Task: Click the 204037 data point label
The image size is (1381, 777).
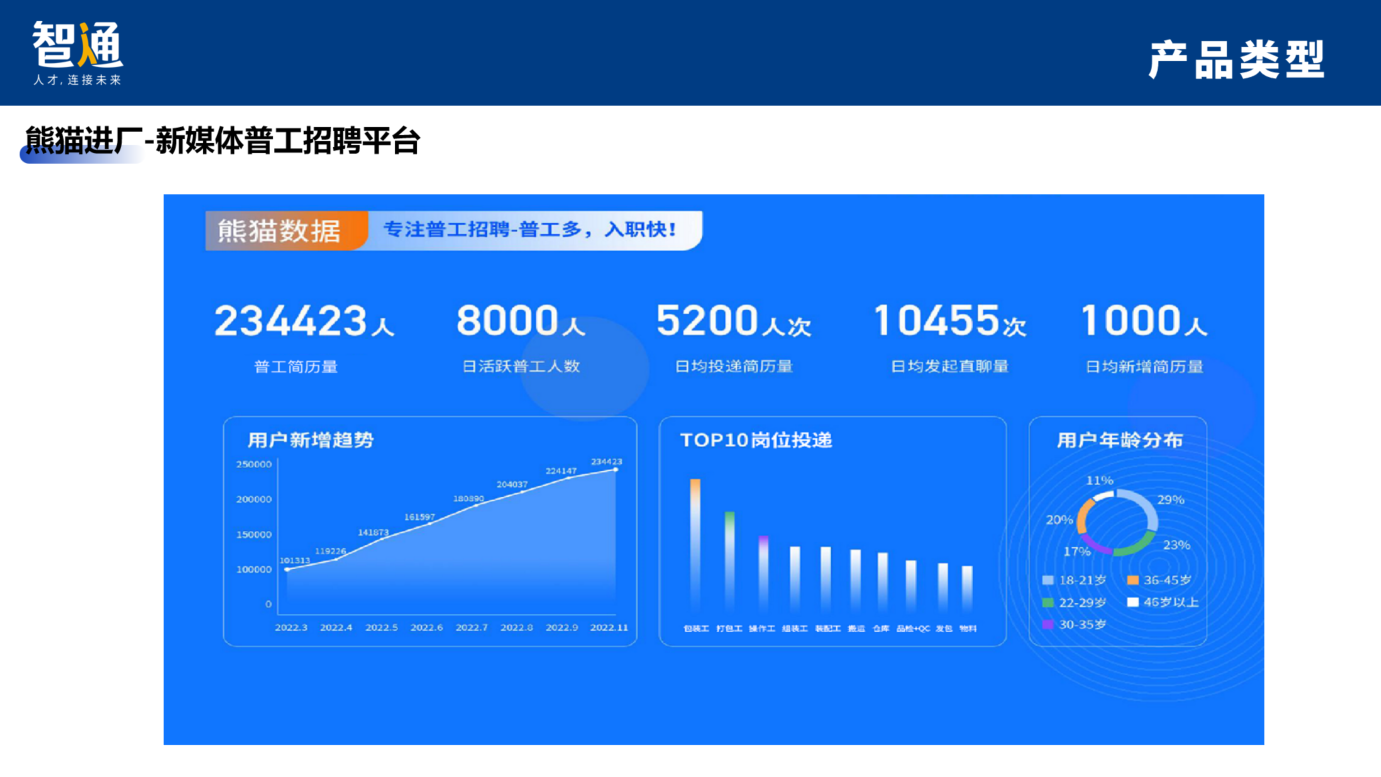Action: point(512,484)
